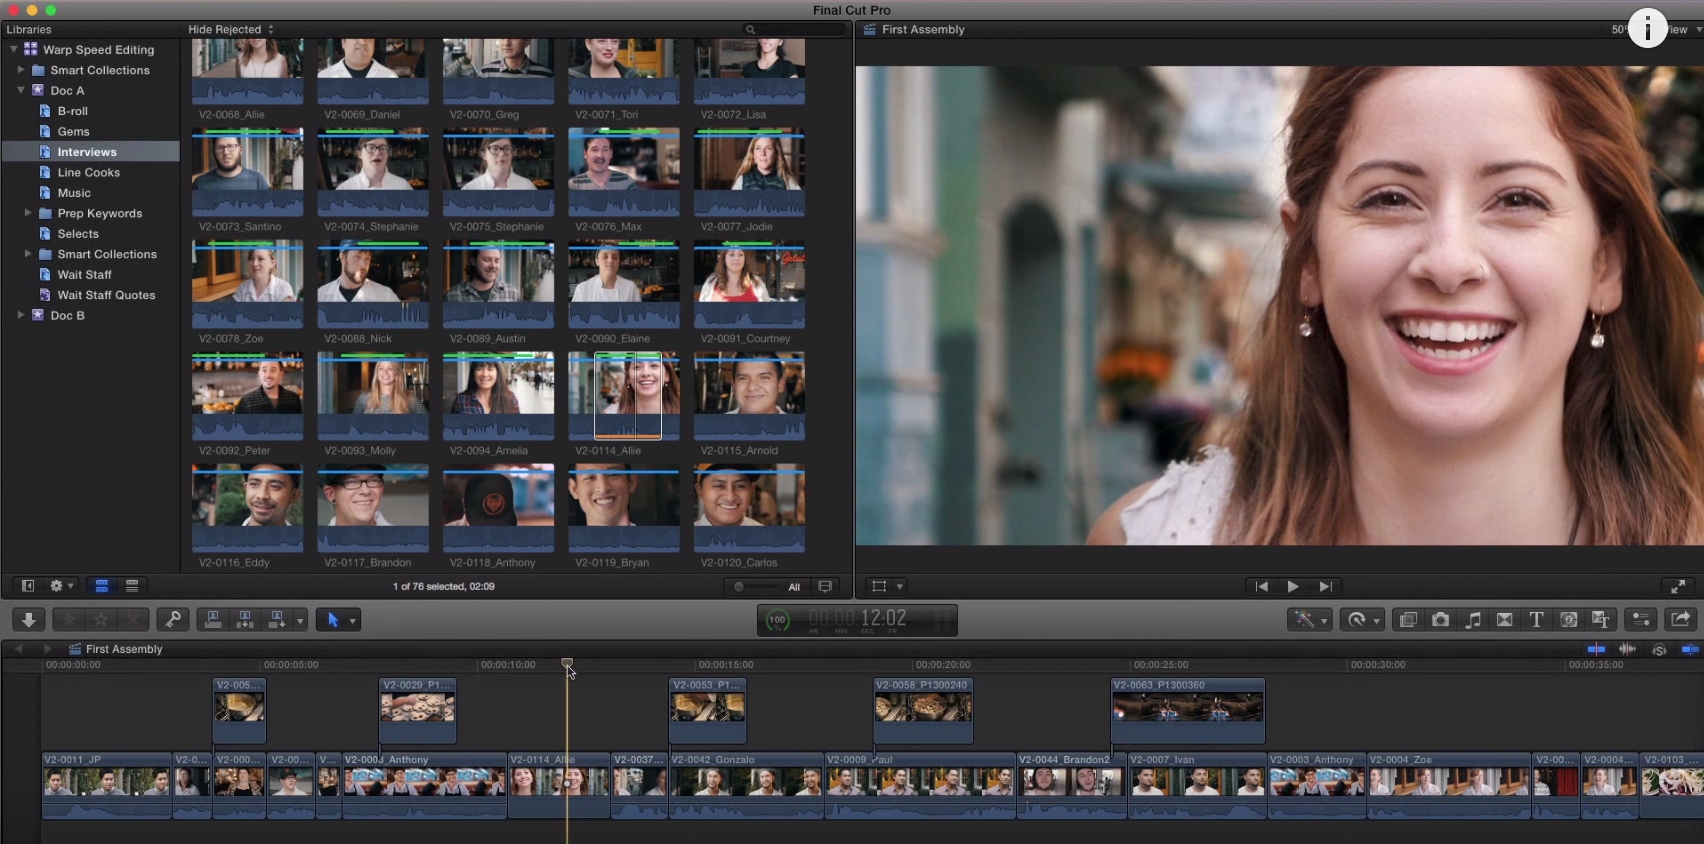Screen dimensions: 1704x844
Task: Toggle audio skimming waveform button
Action: tap(1627, 649)
